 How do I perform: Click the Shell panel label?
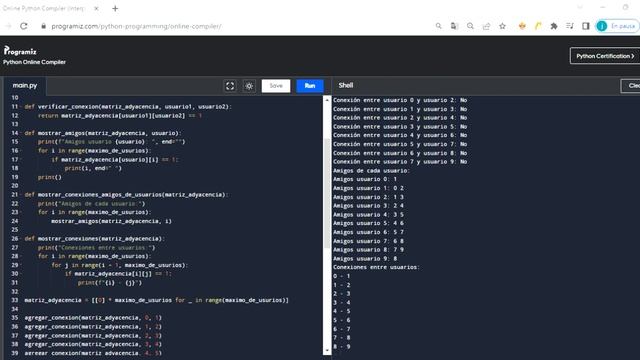coord(346,85)
